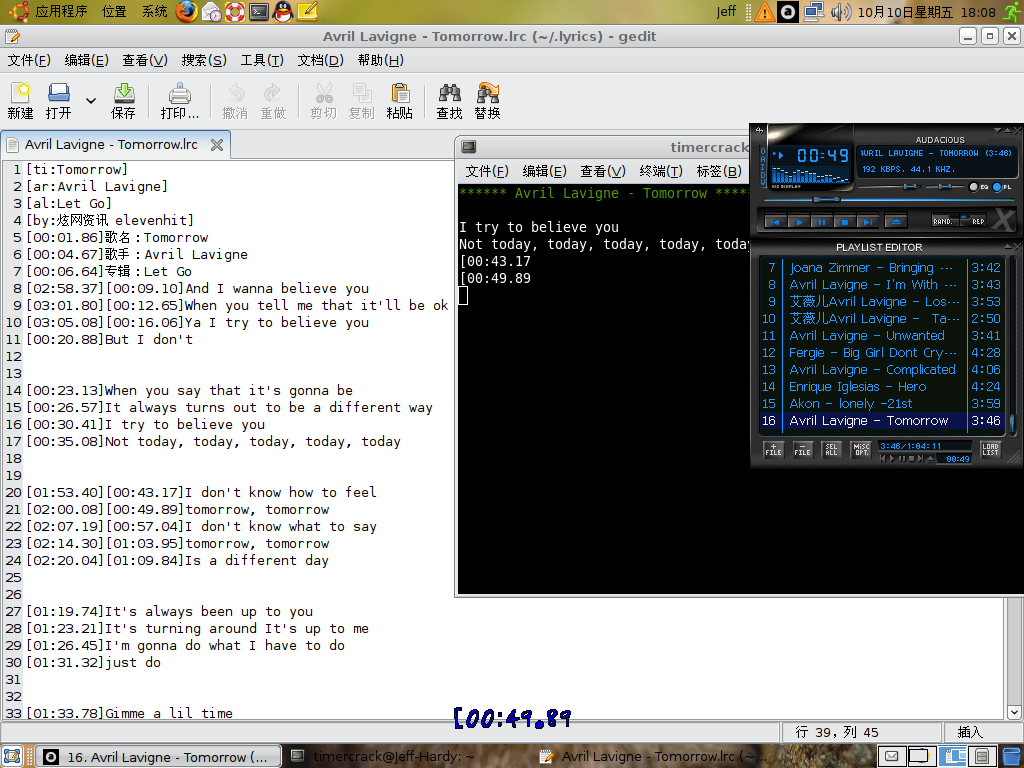This screenshot has height=768, width=1024.
Task: Expand the recent files arrow beside 打开
Action: tap(91, 101)
